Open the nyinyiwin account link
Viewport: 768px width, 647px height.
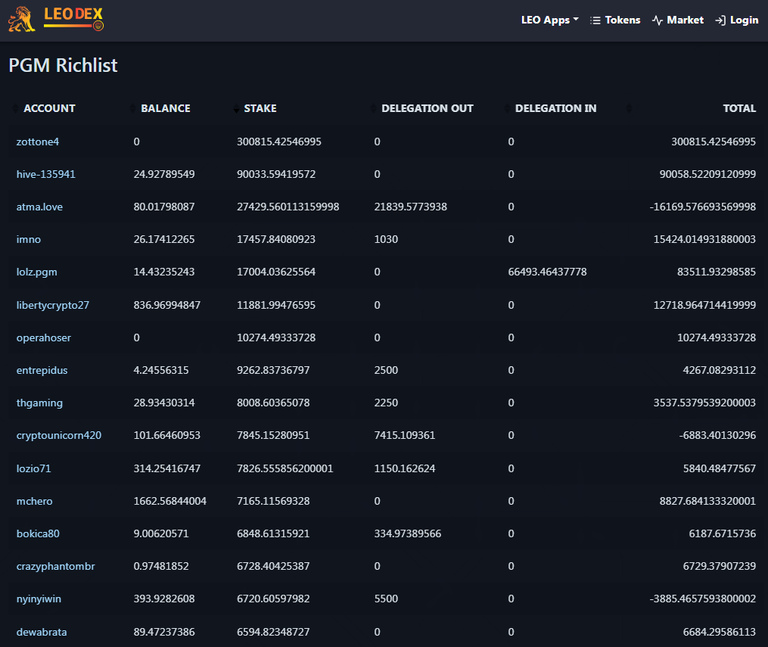point(39,599)
